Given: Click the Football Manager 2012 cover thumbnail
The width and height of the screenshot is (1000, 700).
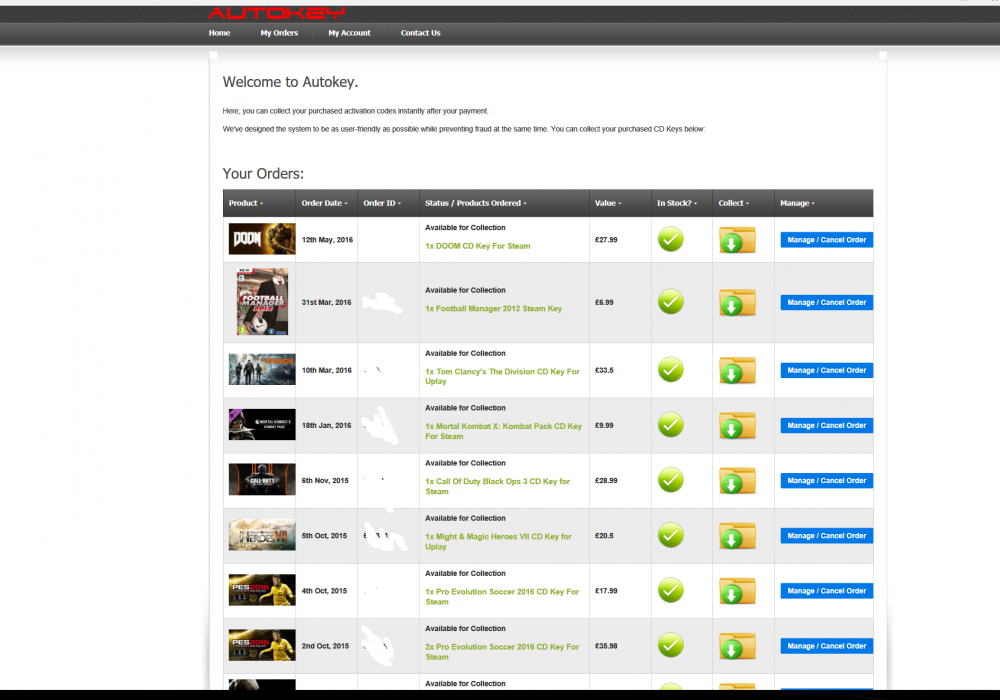Looking at the screenshot, I should (x=262, y=302).
